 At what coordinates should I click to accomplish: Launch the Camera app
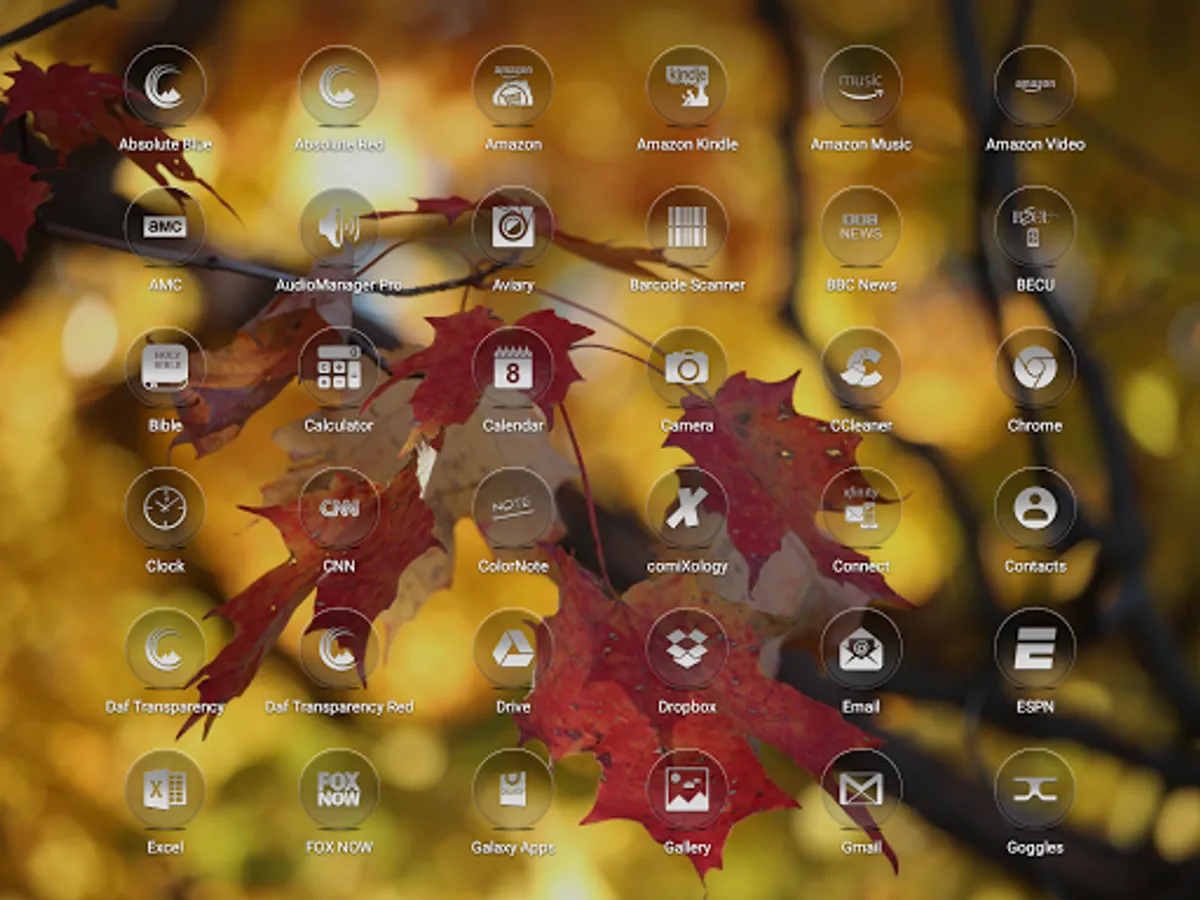pyautogui.click(x=687, y=367)
